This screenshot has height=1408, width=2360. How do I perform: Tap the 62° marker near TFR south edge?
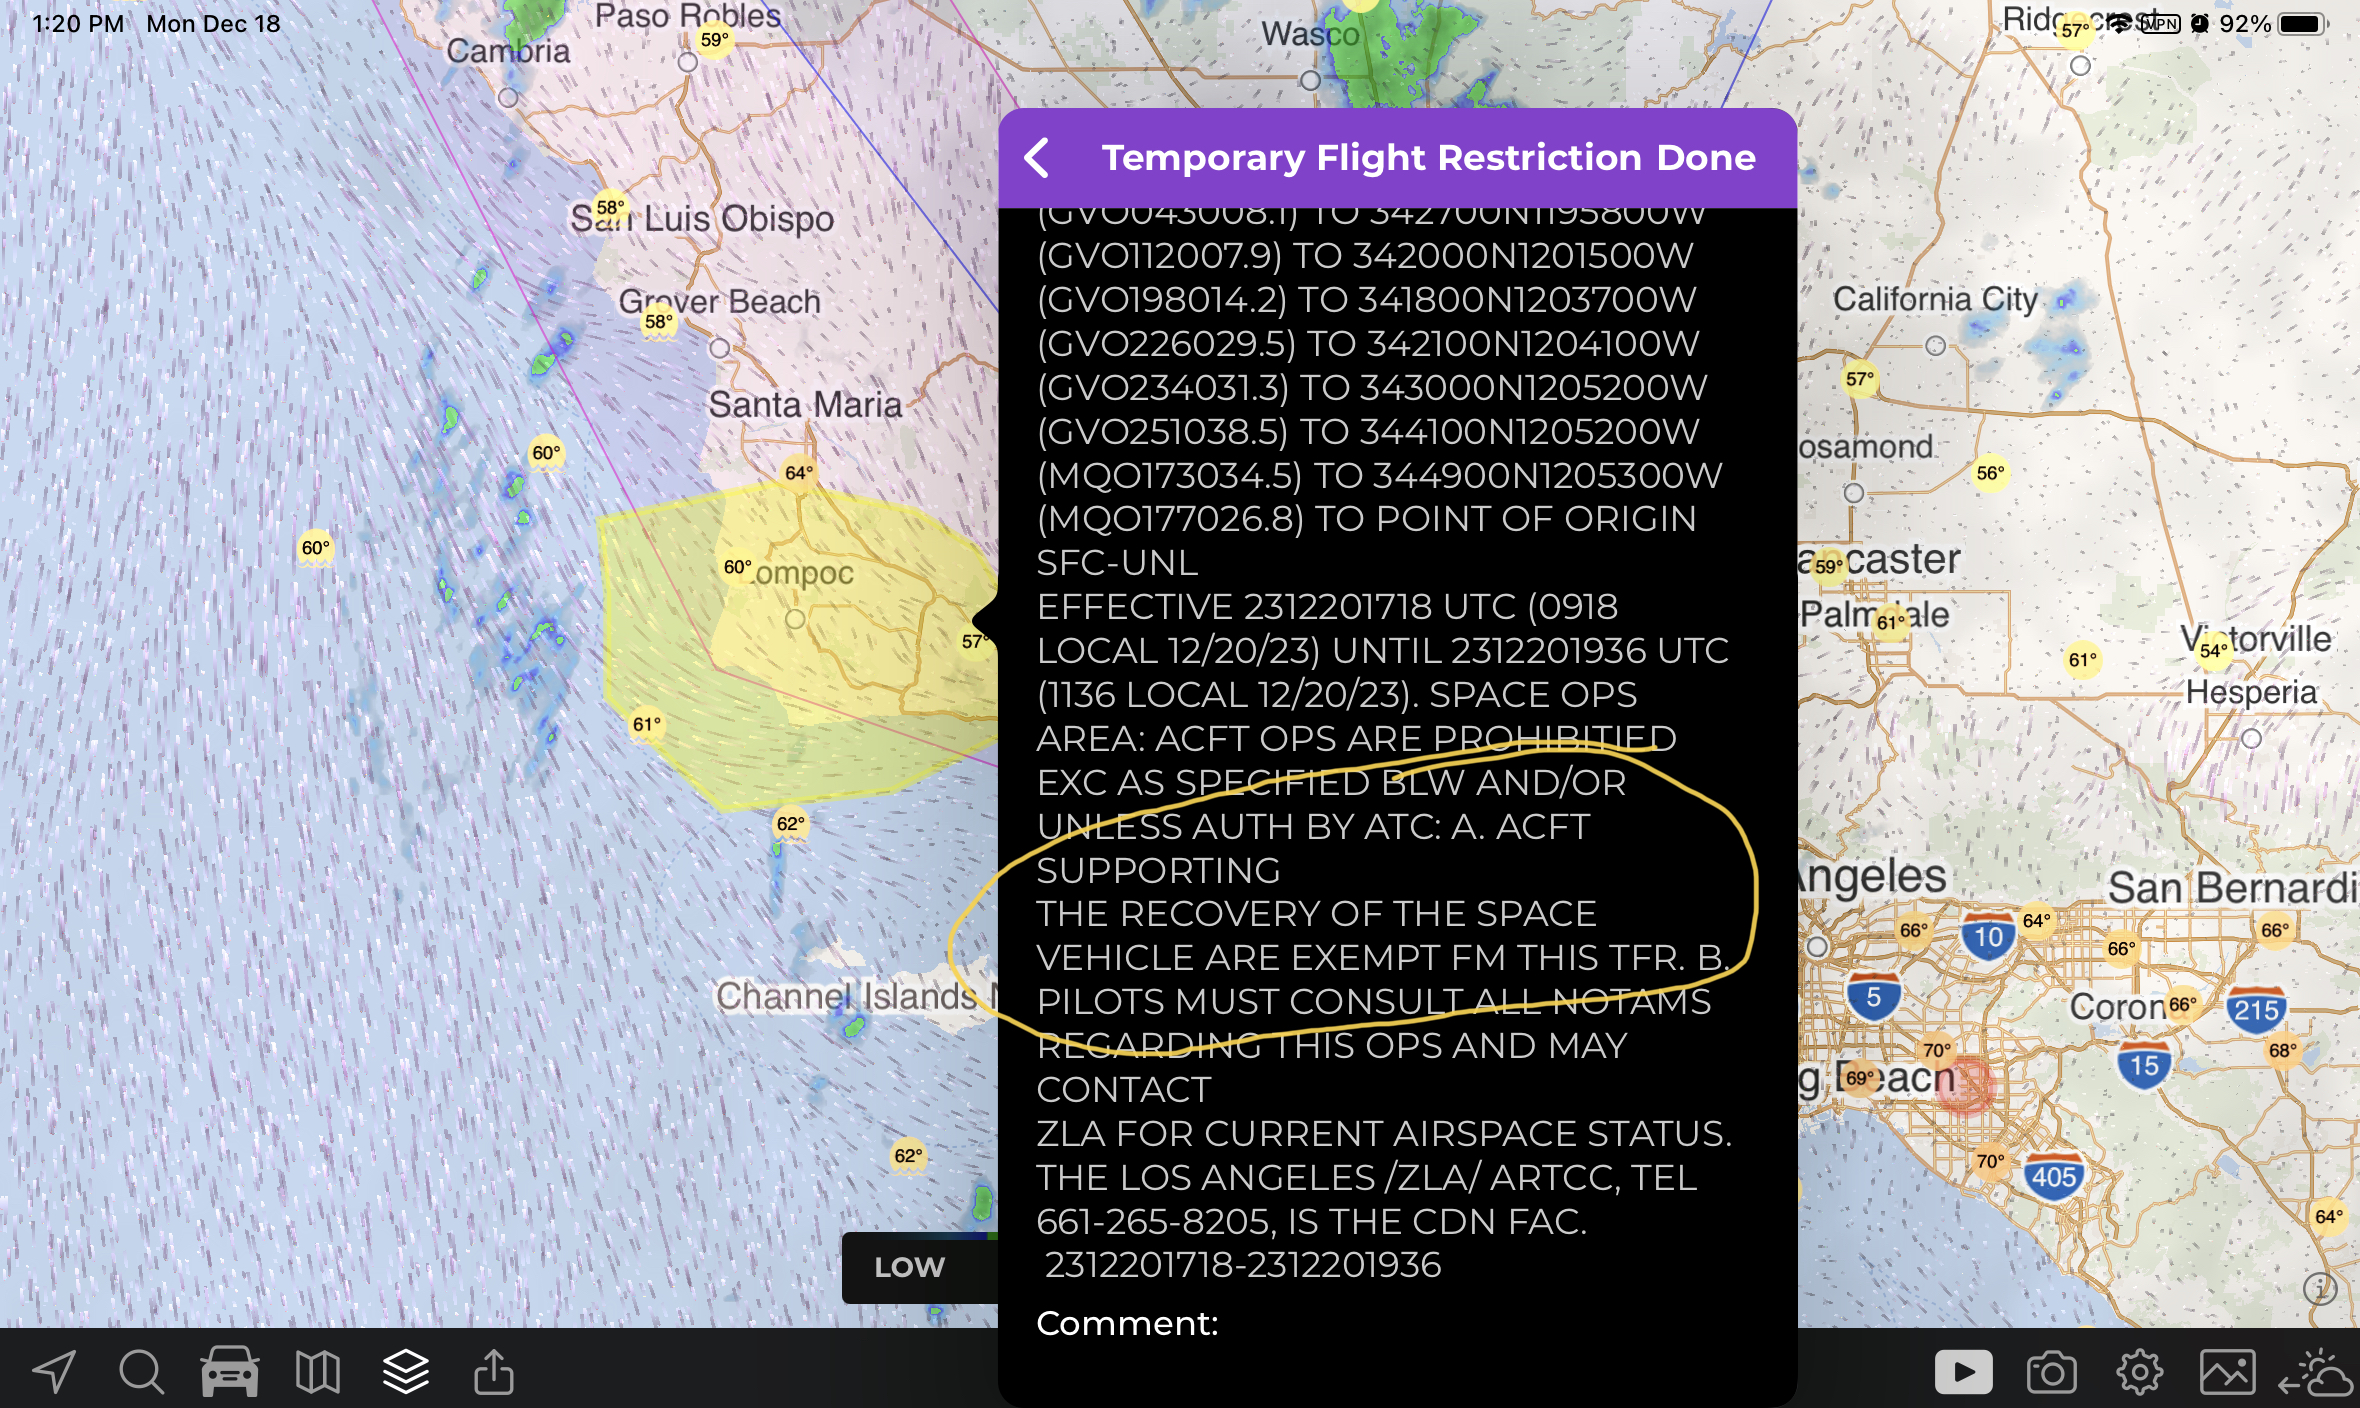[x=790, y=824]
